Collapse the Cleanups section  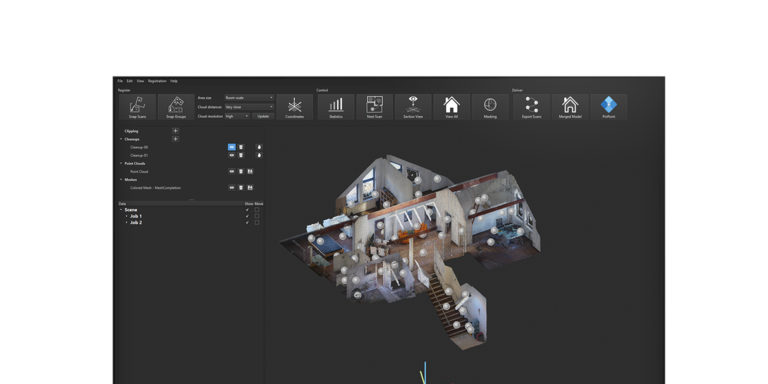121,139
